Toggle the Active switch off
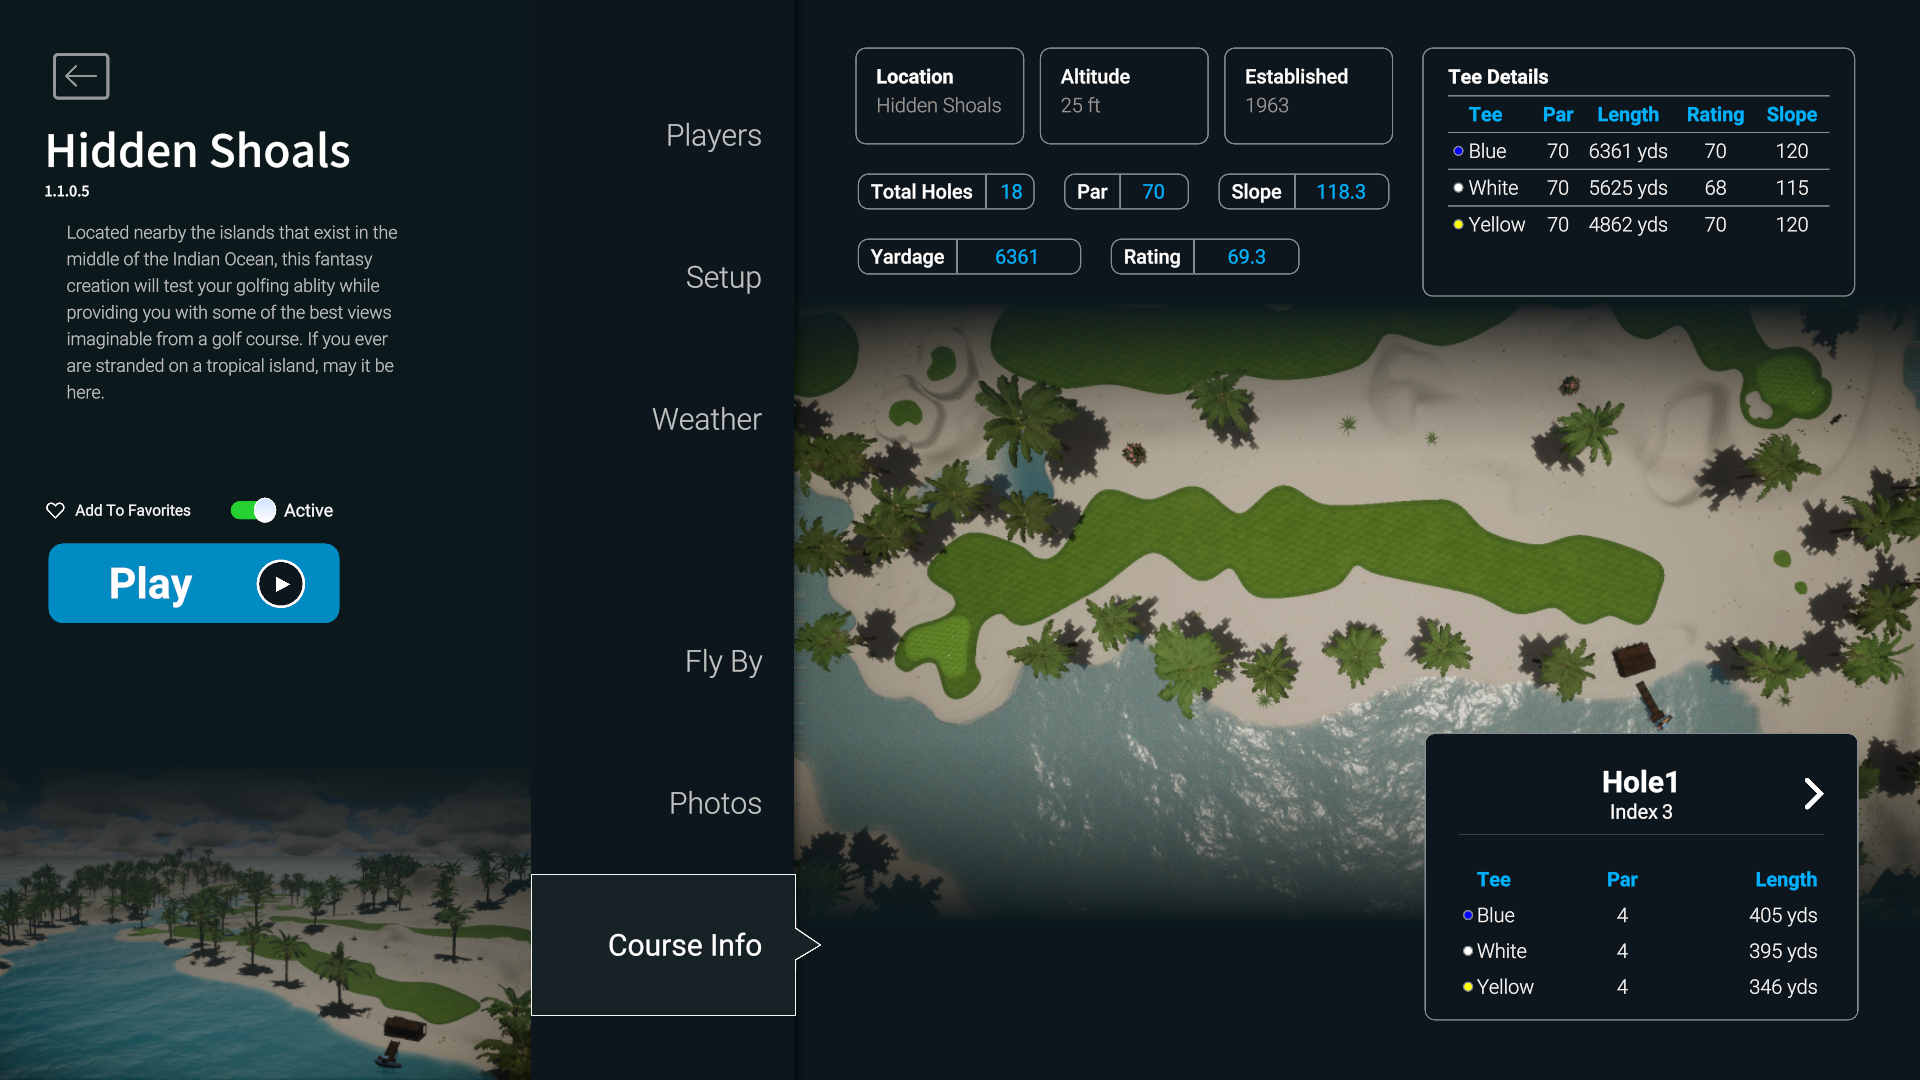This screenshot has height=1080, width=1920. click(x=253, y=510)
